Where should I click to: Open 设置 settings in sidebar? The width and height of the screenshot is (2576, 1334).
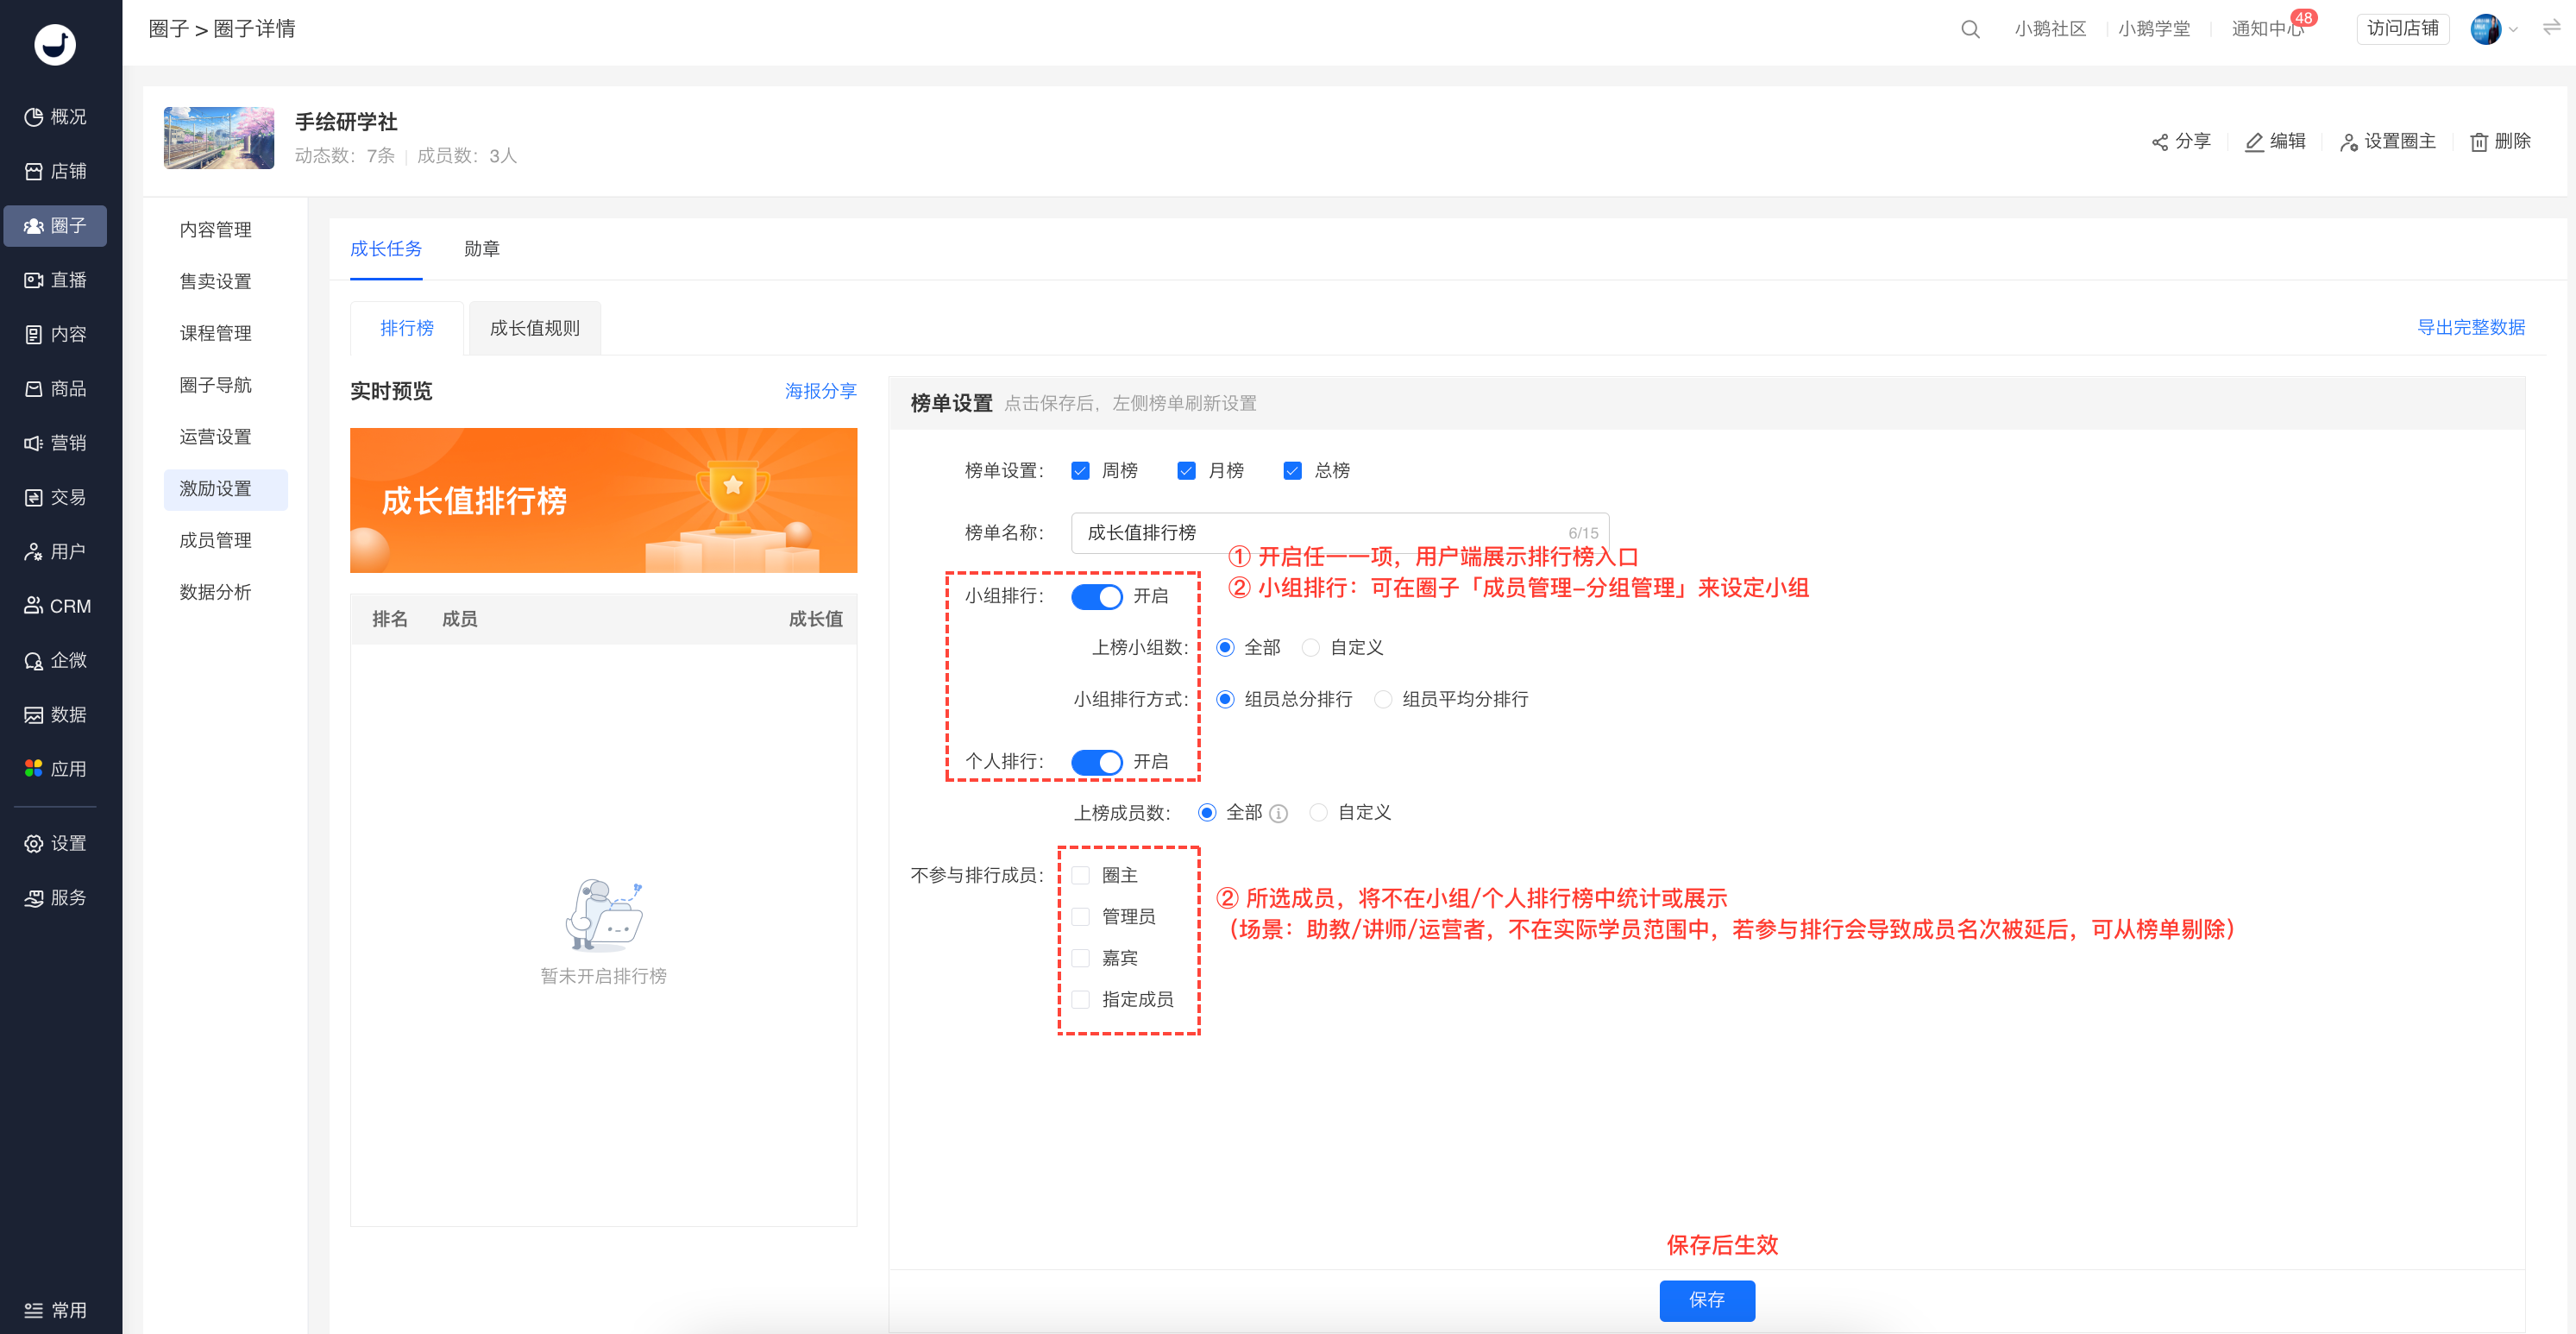click(x=55, y=844)
